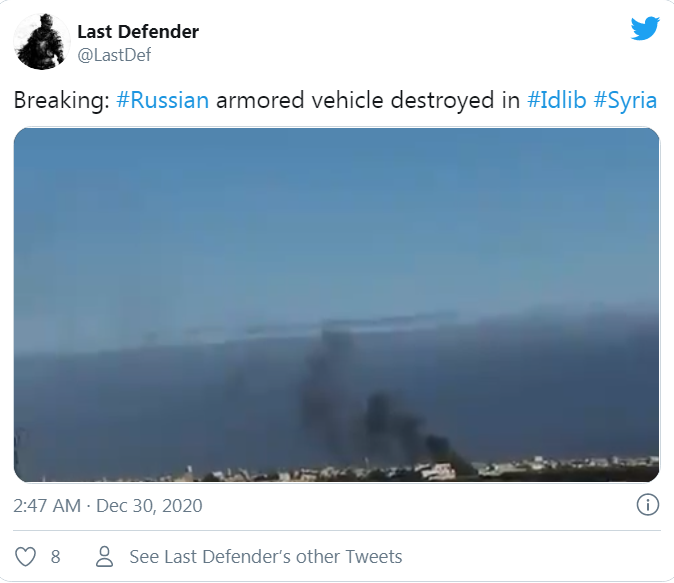The height and width of the screenshot is (583, 674).
Task: Click the like count showing 8
Action: pos(55,557)
